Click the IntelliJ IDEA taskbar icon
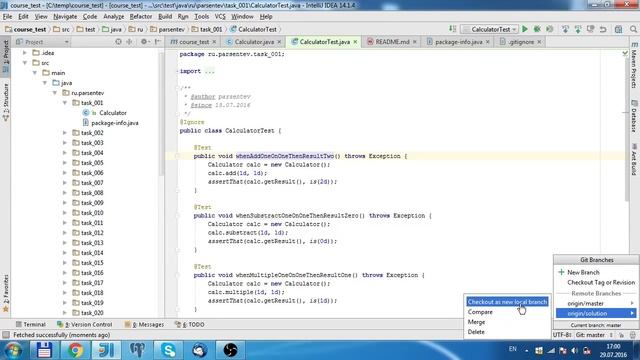The height and width of the screenshot is (360, 640). 106,350
